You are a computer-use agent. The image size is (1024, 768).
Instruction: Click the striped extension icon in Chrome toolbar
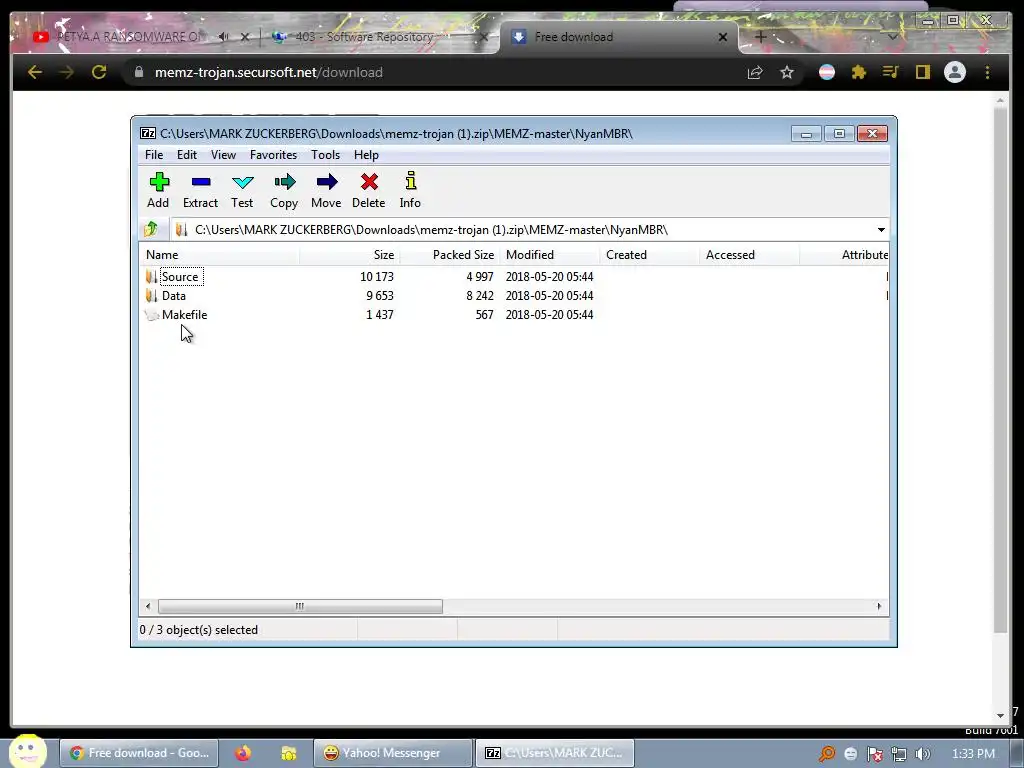827,72
